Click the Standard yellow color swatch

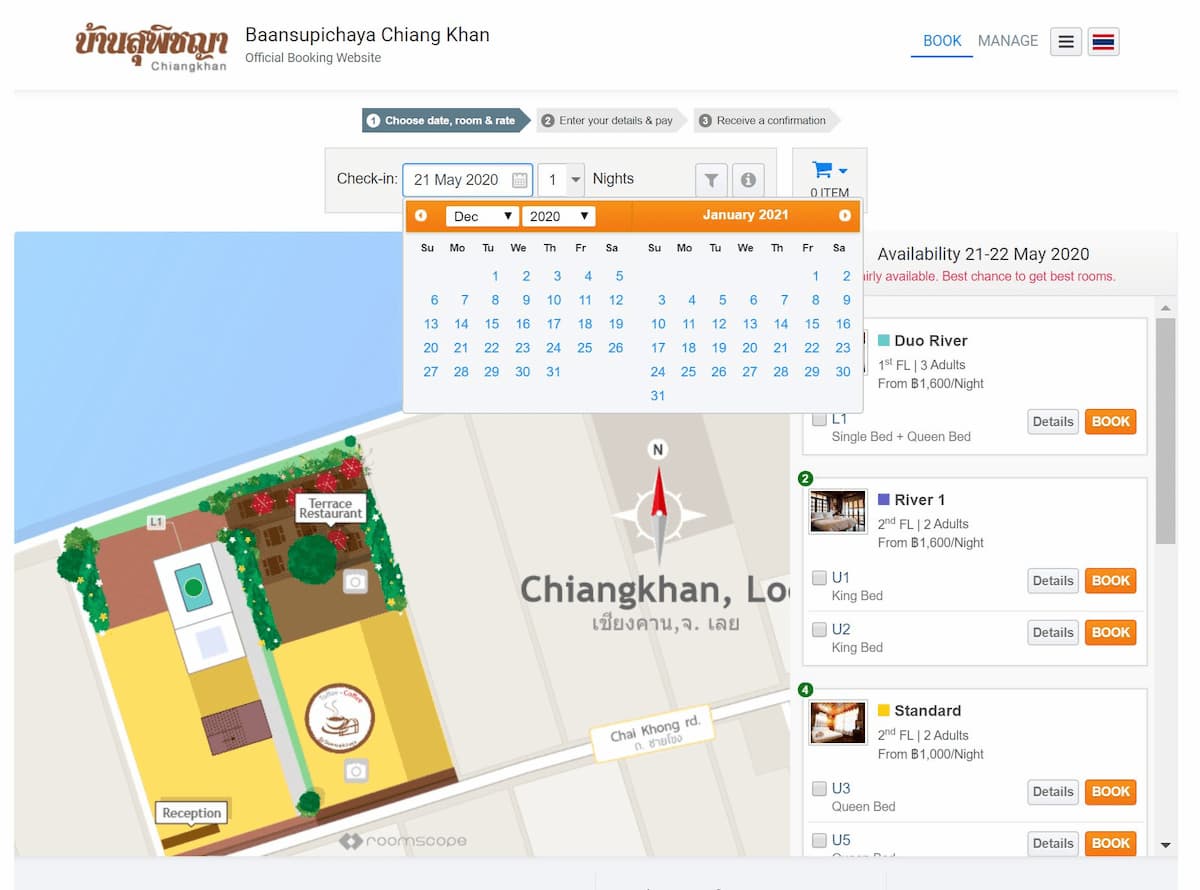[x=884, y=711]
